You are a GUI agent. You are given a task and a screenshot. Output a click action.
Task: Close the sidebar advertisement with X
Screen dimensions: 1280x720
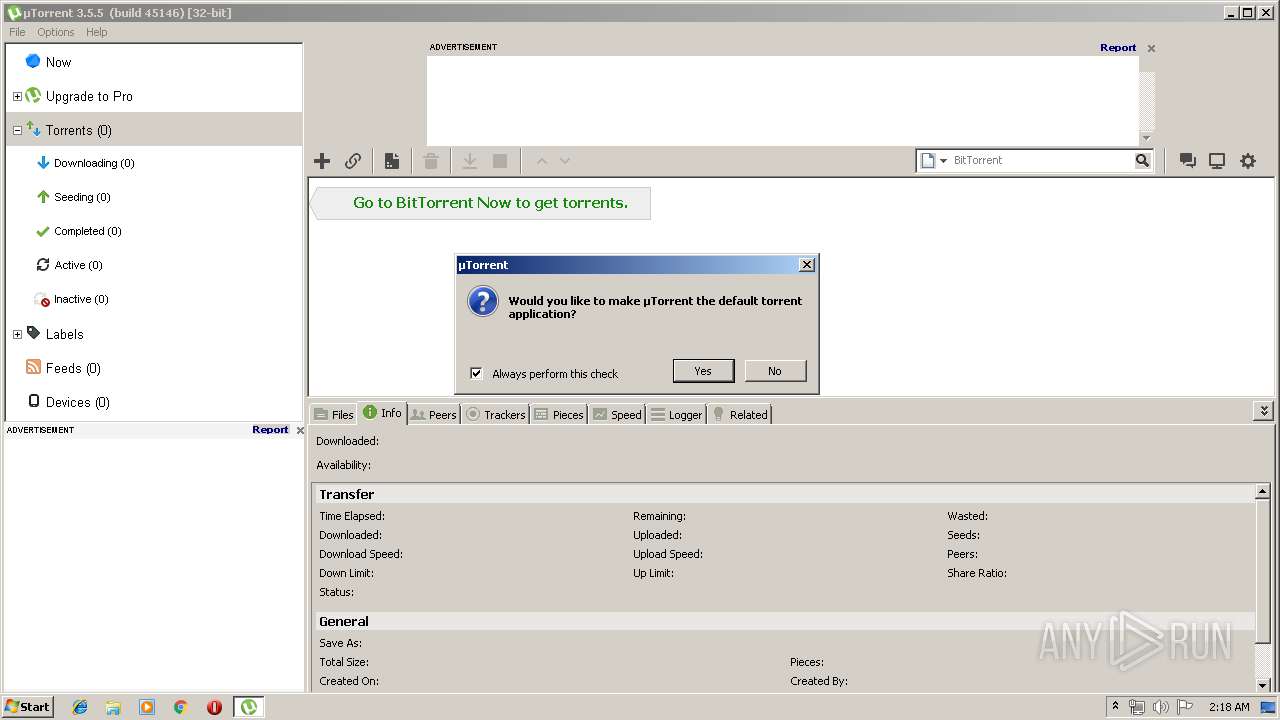[300, 430]
